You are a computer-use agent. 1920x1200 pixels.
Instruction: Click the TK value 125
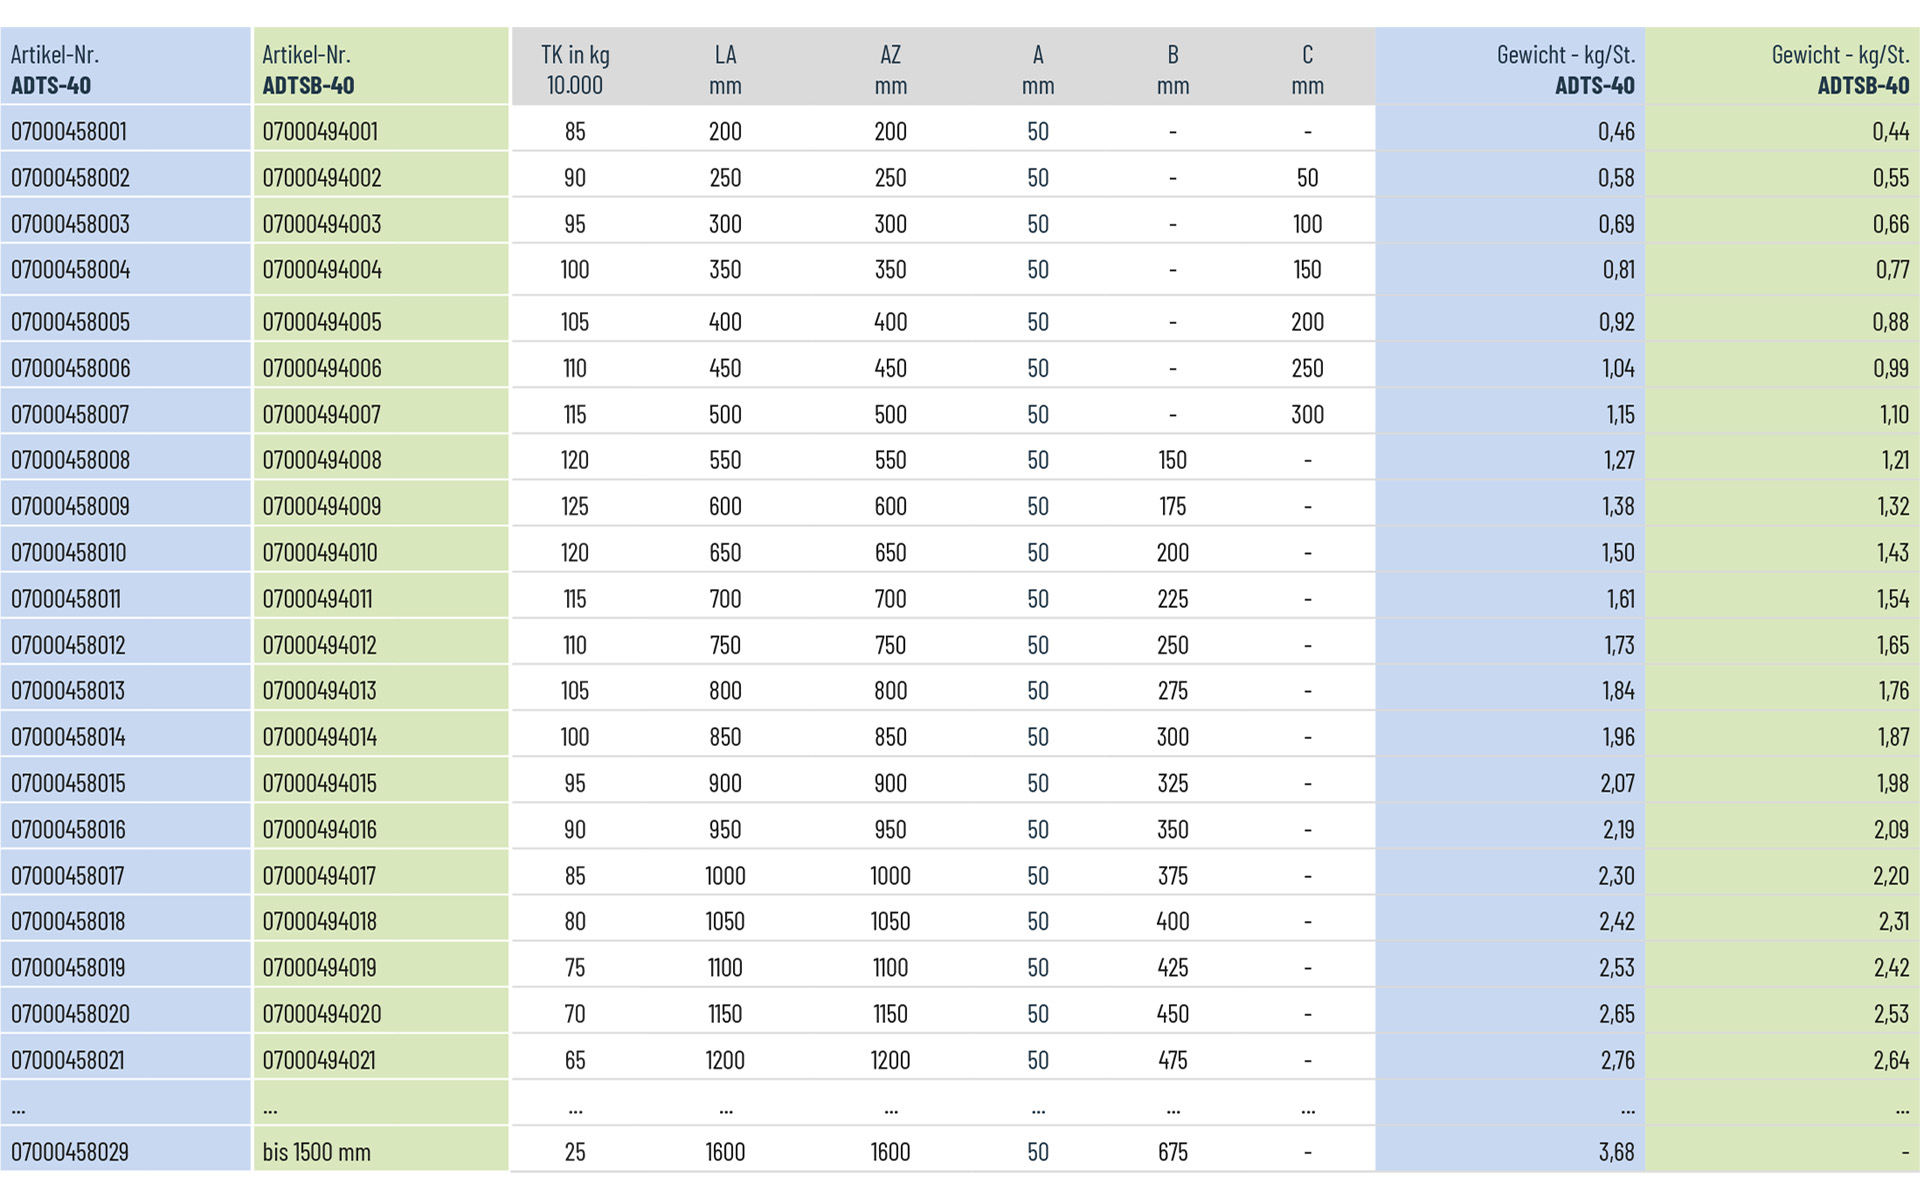coord(575,507)
